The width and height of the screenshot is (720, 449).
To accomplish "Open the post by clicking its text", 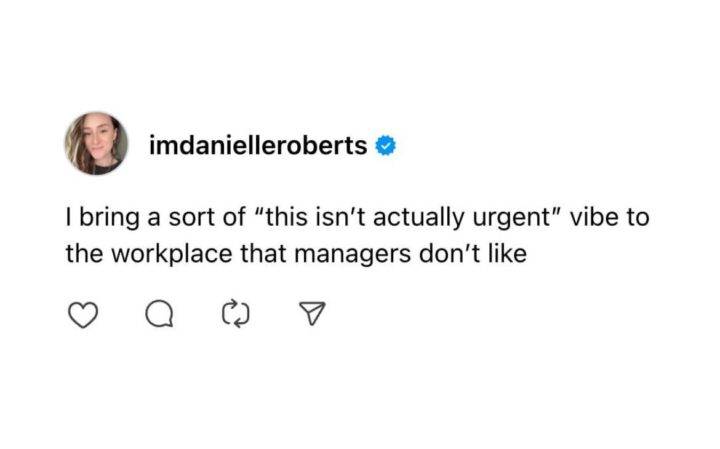I will pos(357,236).
